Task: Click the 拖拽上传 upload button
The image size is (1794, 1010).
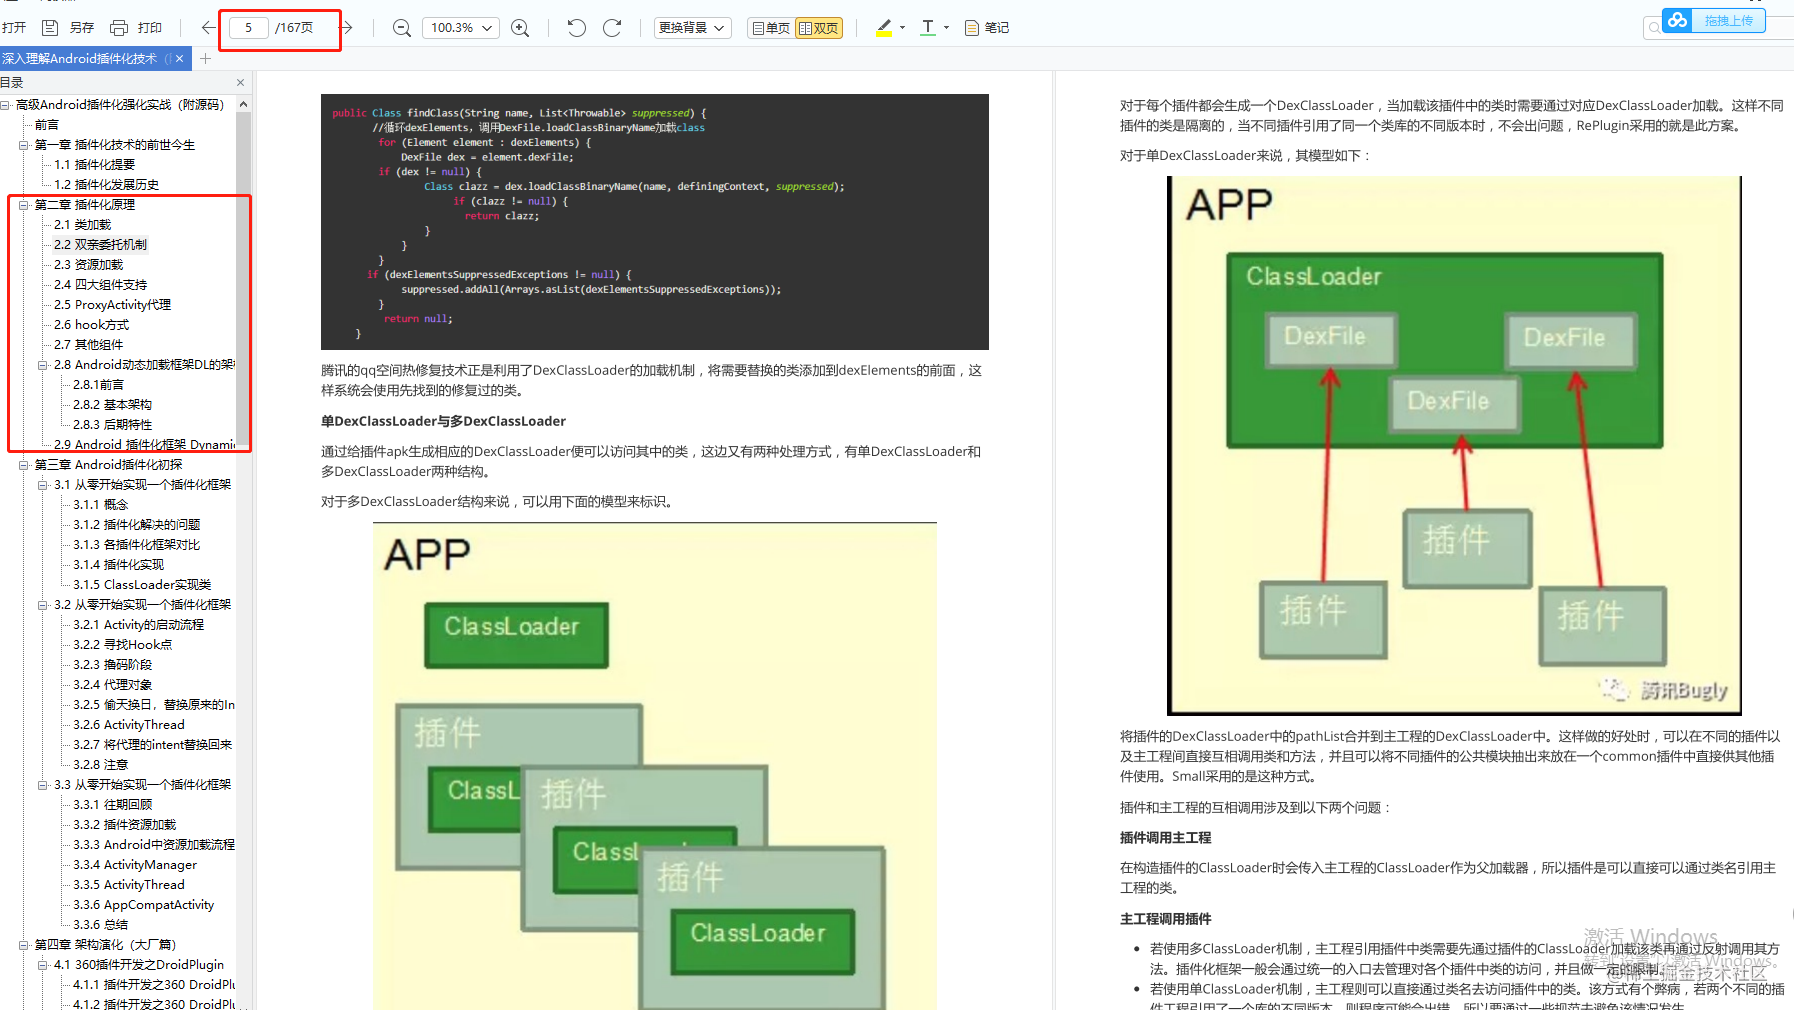Action: click(x=1728, y=20)
